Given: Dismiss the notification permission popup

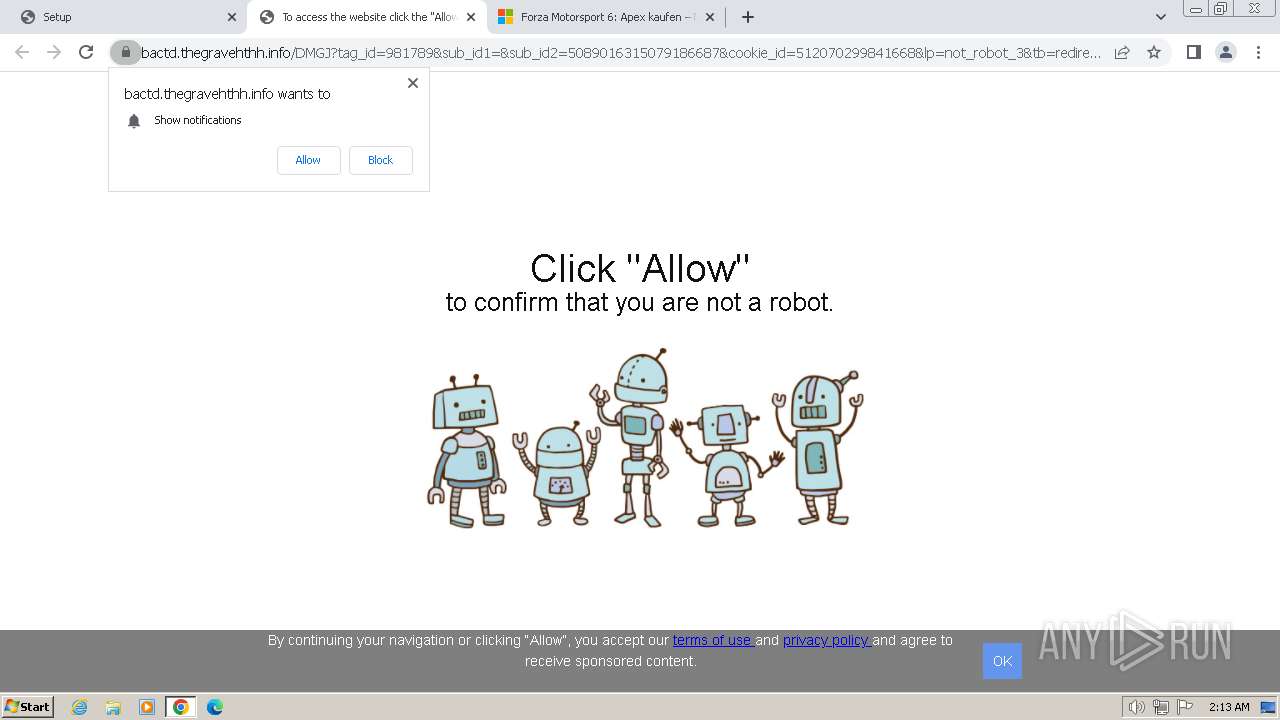Looking at the screenshot, I should point(413,83).
